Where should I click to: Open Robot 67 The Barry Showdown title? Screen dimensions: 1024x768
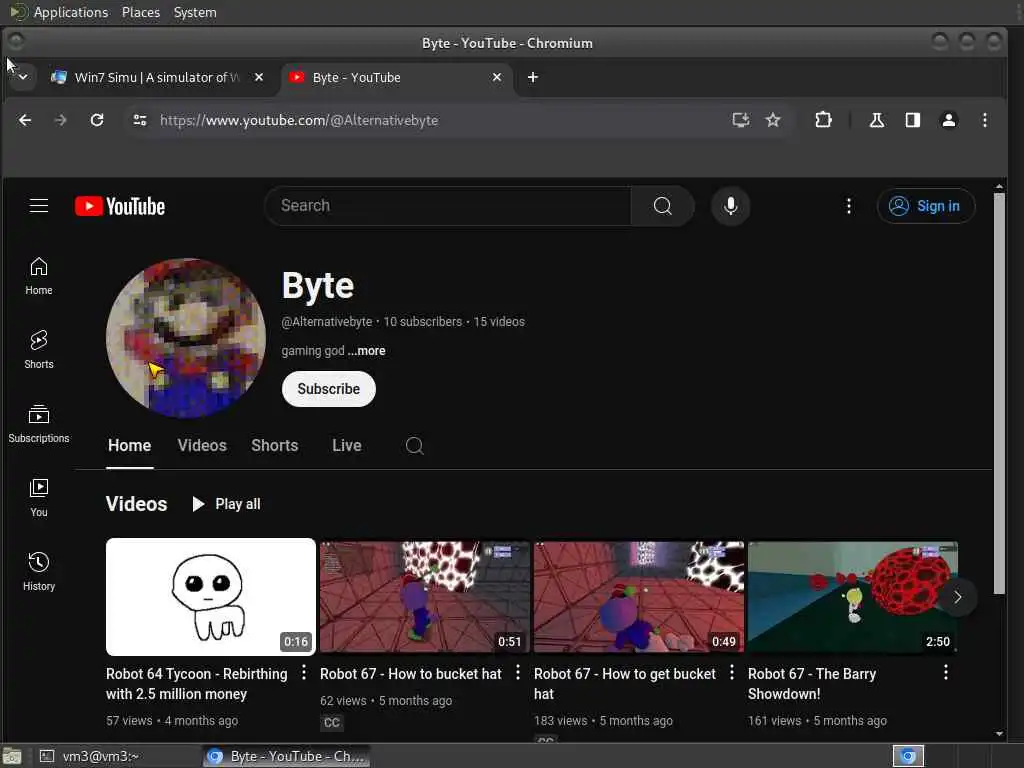(x=812, y=684)
